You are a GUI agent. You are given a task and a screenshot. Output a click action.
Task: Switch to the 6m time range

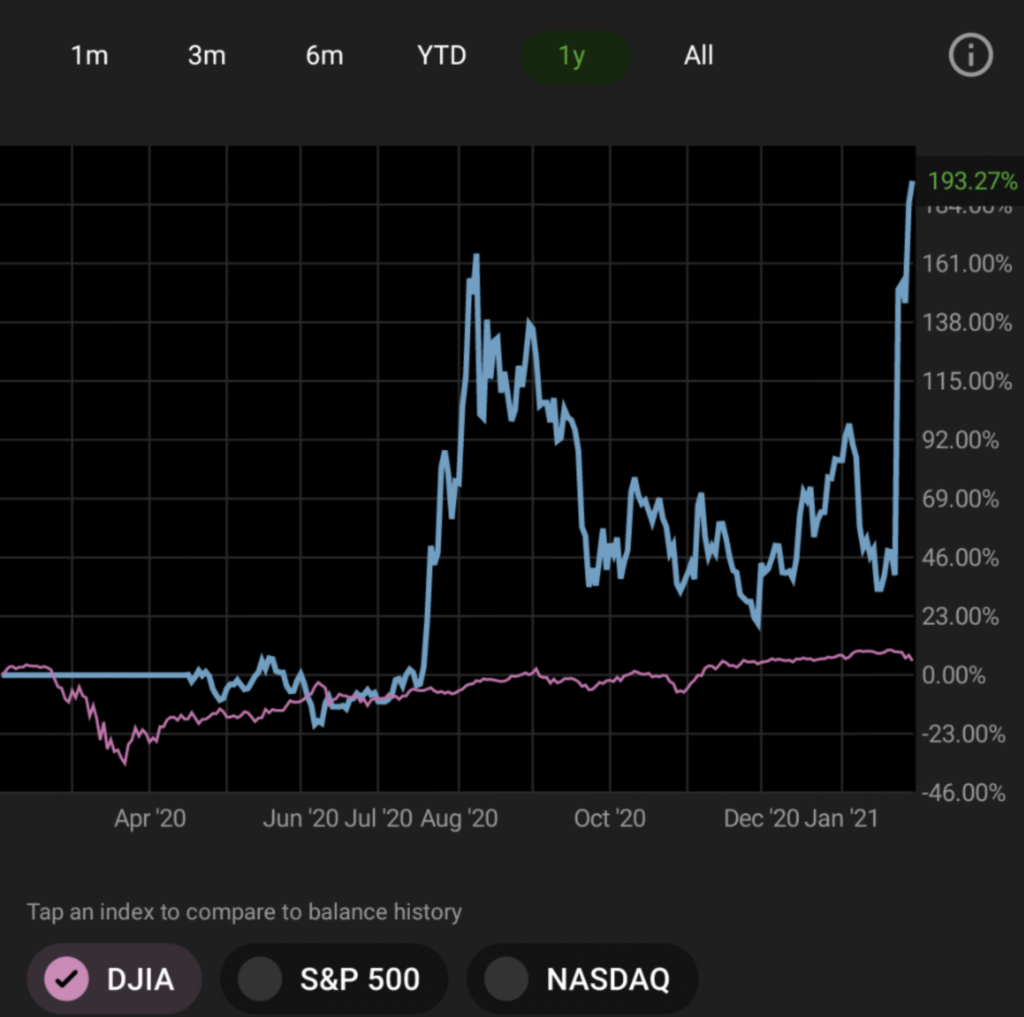[324, 56]
